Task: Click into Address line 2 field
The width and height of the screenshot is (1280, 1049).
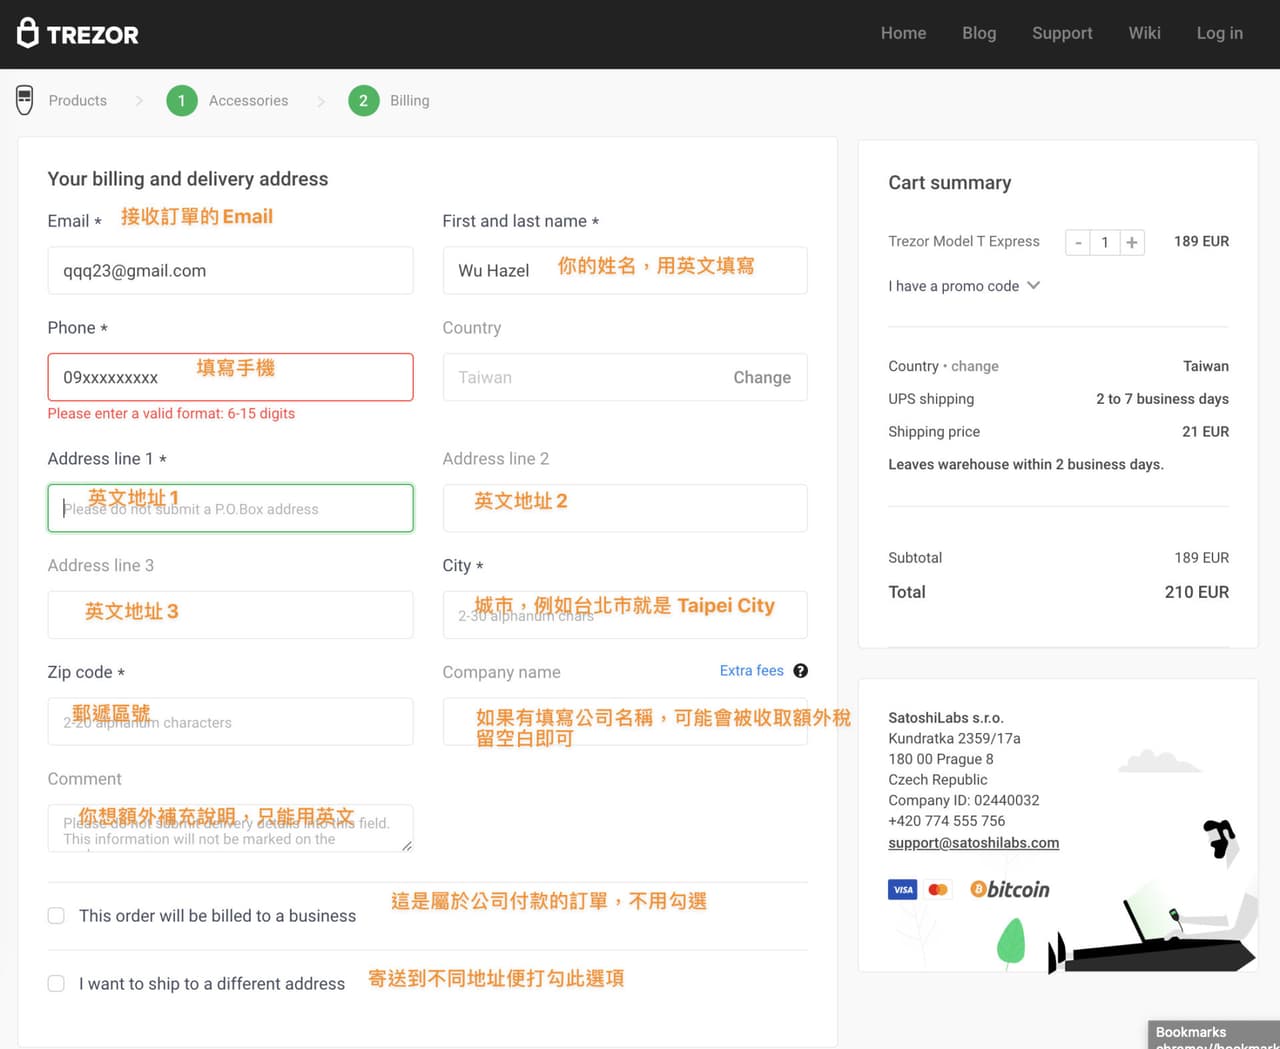Action: [x=625, y=508]
